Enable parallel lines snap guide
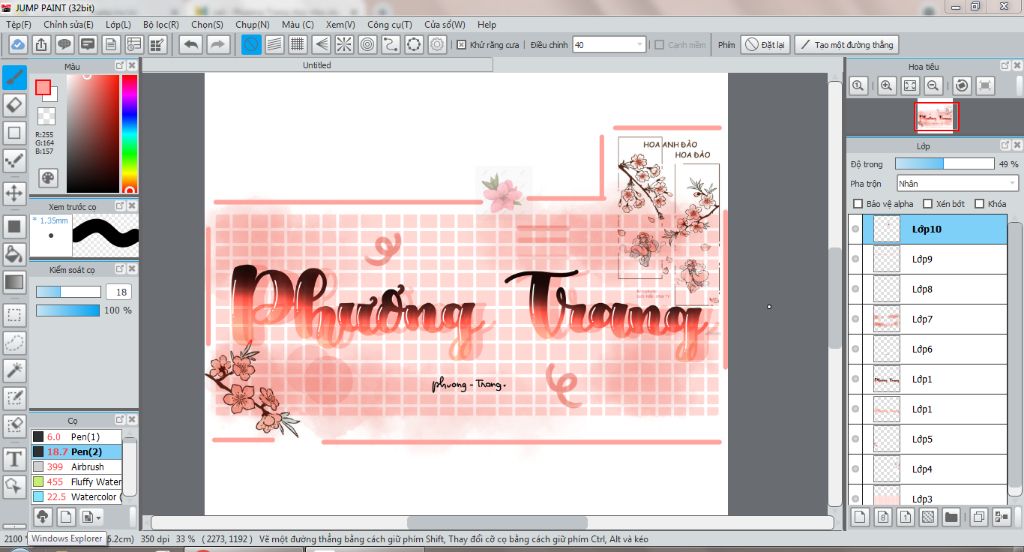The height and width of the screenshot is (552, 1024). 275,44
